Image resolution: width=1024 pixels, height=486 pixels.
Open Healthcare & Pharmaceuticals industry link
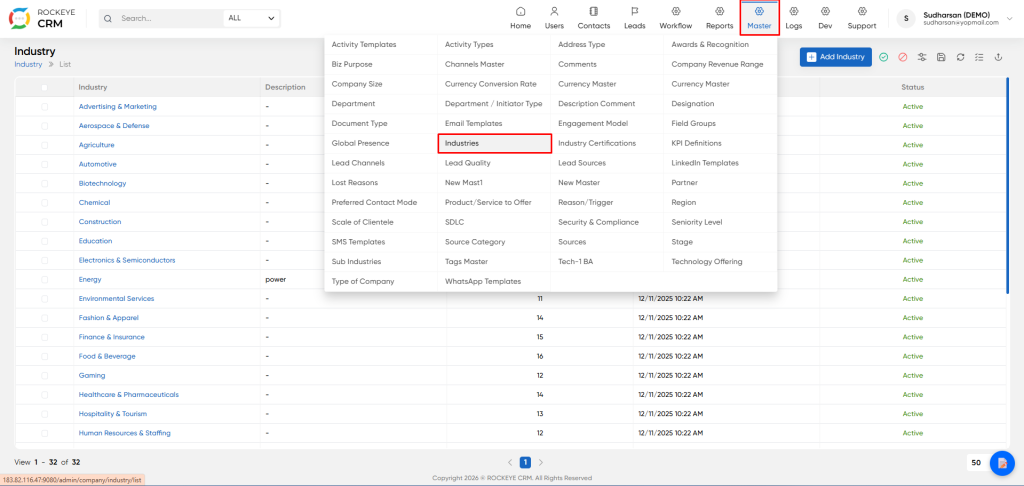pos(129,395)
